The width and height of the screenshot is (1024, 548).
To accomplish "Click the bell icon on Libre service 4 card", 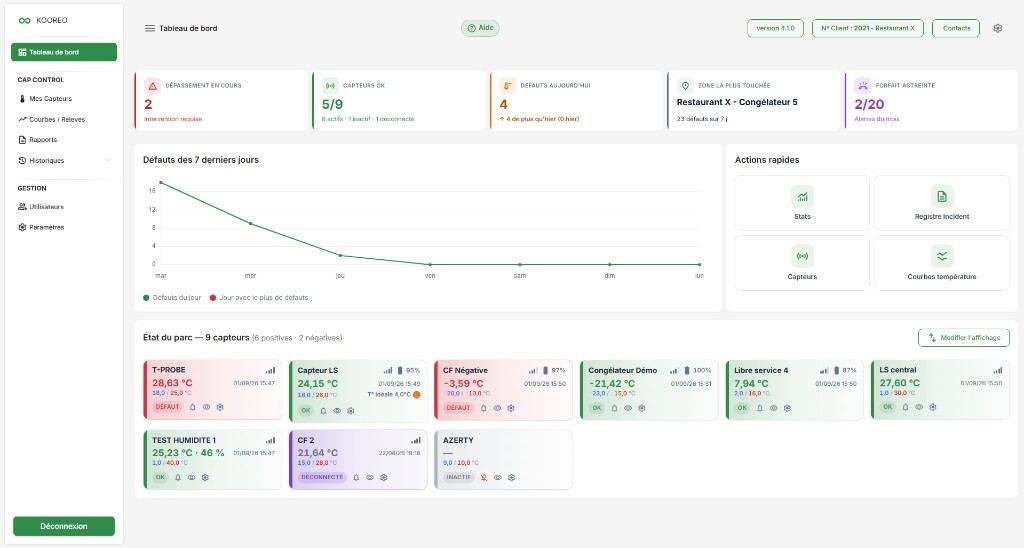I will coord(760,408).
